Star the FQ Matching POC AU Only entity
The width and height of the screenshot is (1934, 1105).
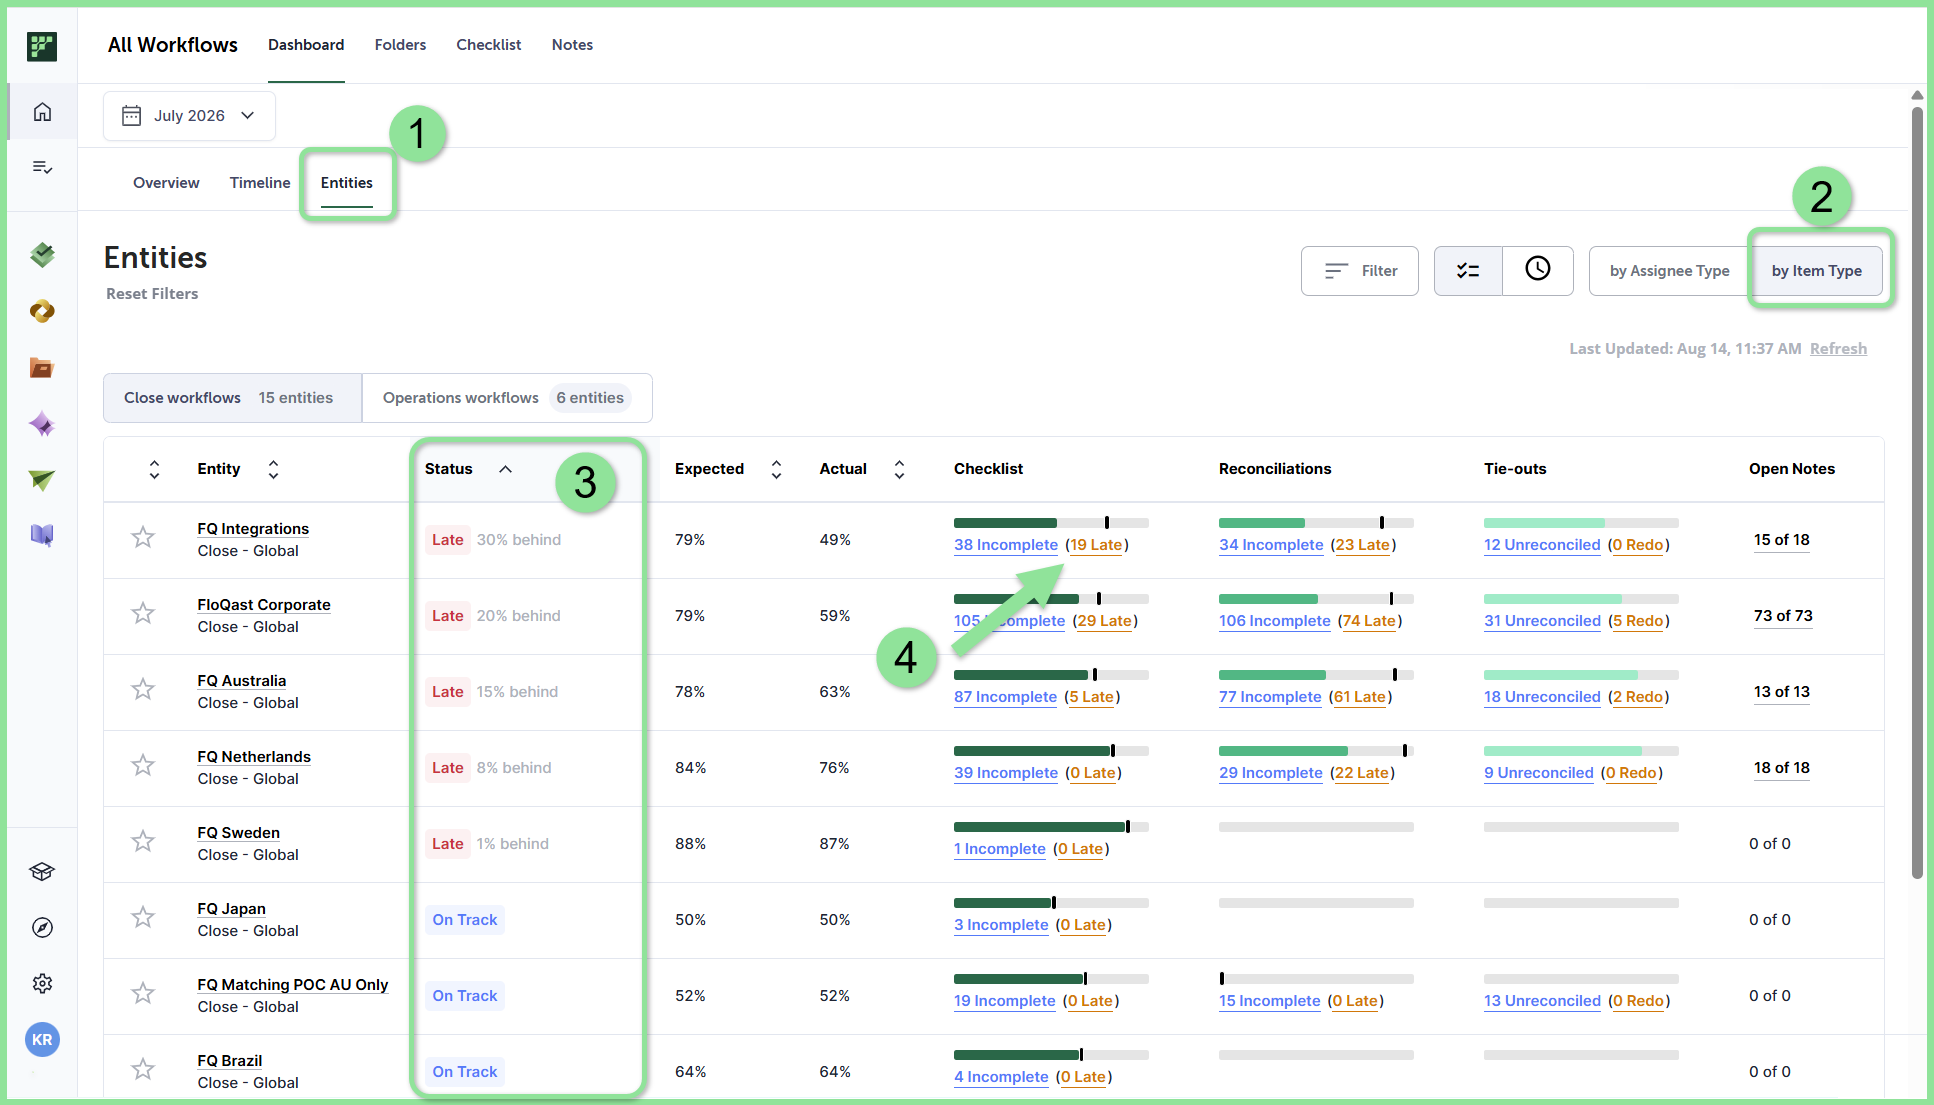(x=143, y=994)
